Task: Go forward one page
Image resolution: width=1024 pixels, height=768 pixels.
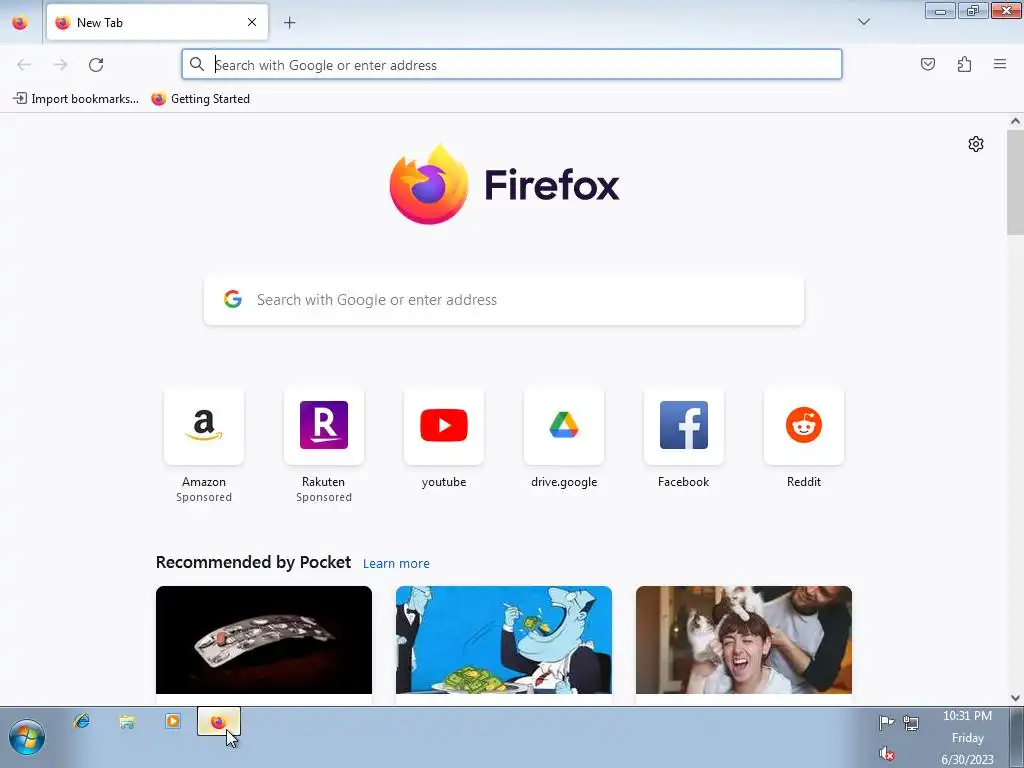Action: (60, 65)
